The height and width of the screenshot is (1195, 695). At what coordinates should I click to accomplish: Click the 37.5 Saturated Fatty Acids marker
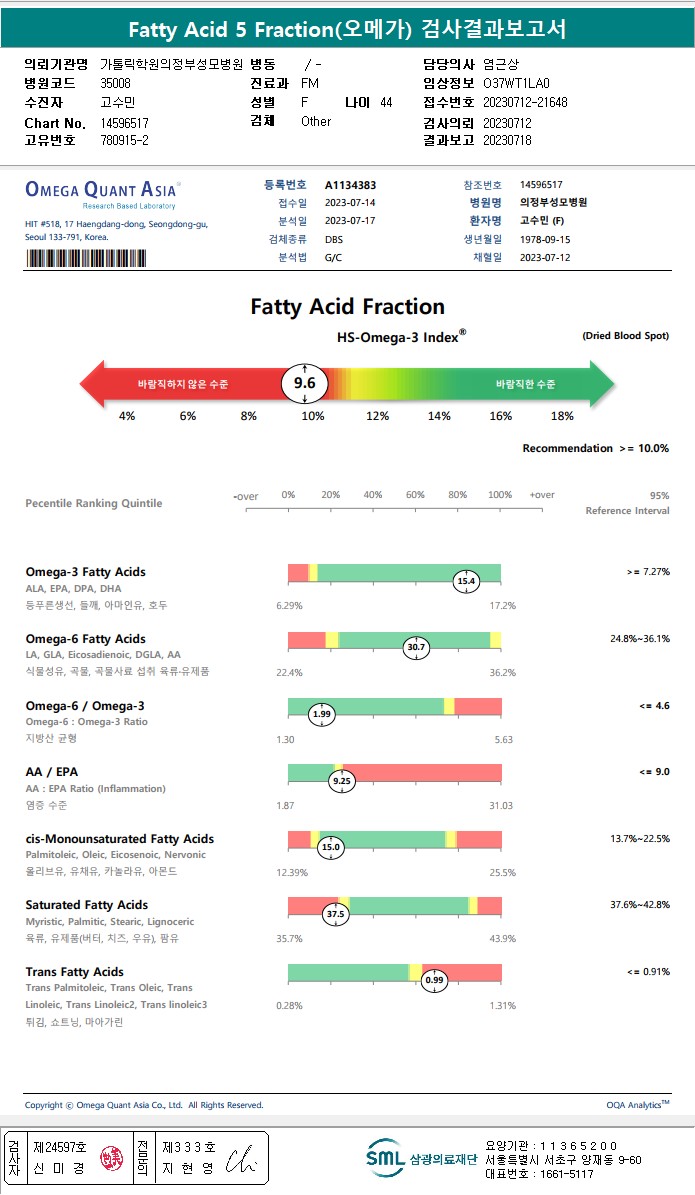click(x=336, y=914)
